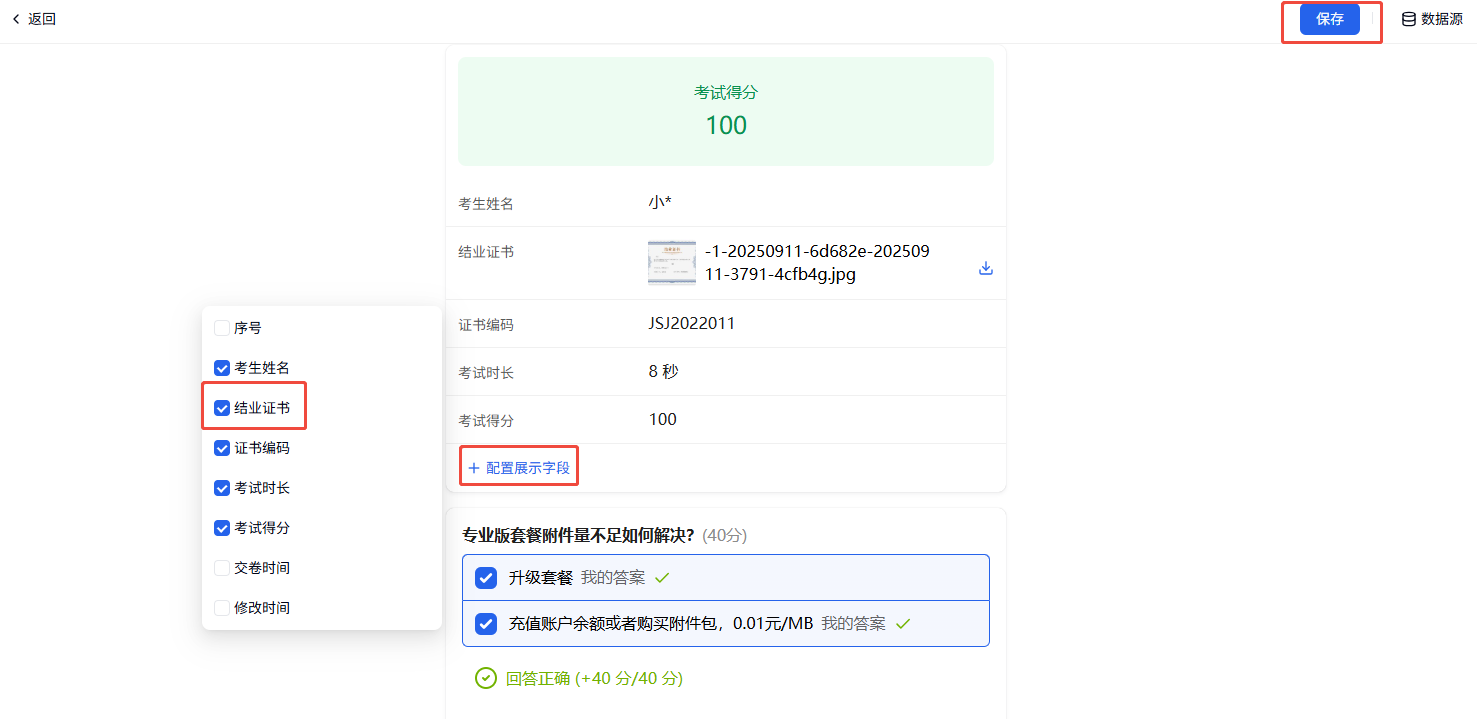This screenshot has height=719, width=1477.
Task: Open the 配置展示字段 field selector
Action: pyautogui.click(x=527, y=468)
